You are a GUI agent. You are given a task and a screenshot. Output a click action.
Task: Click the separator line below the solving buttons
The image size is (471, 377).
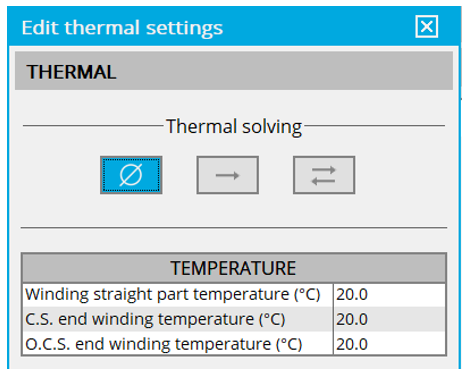pyautogui.click(x=234, y=228)
